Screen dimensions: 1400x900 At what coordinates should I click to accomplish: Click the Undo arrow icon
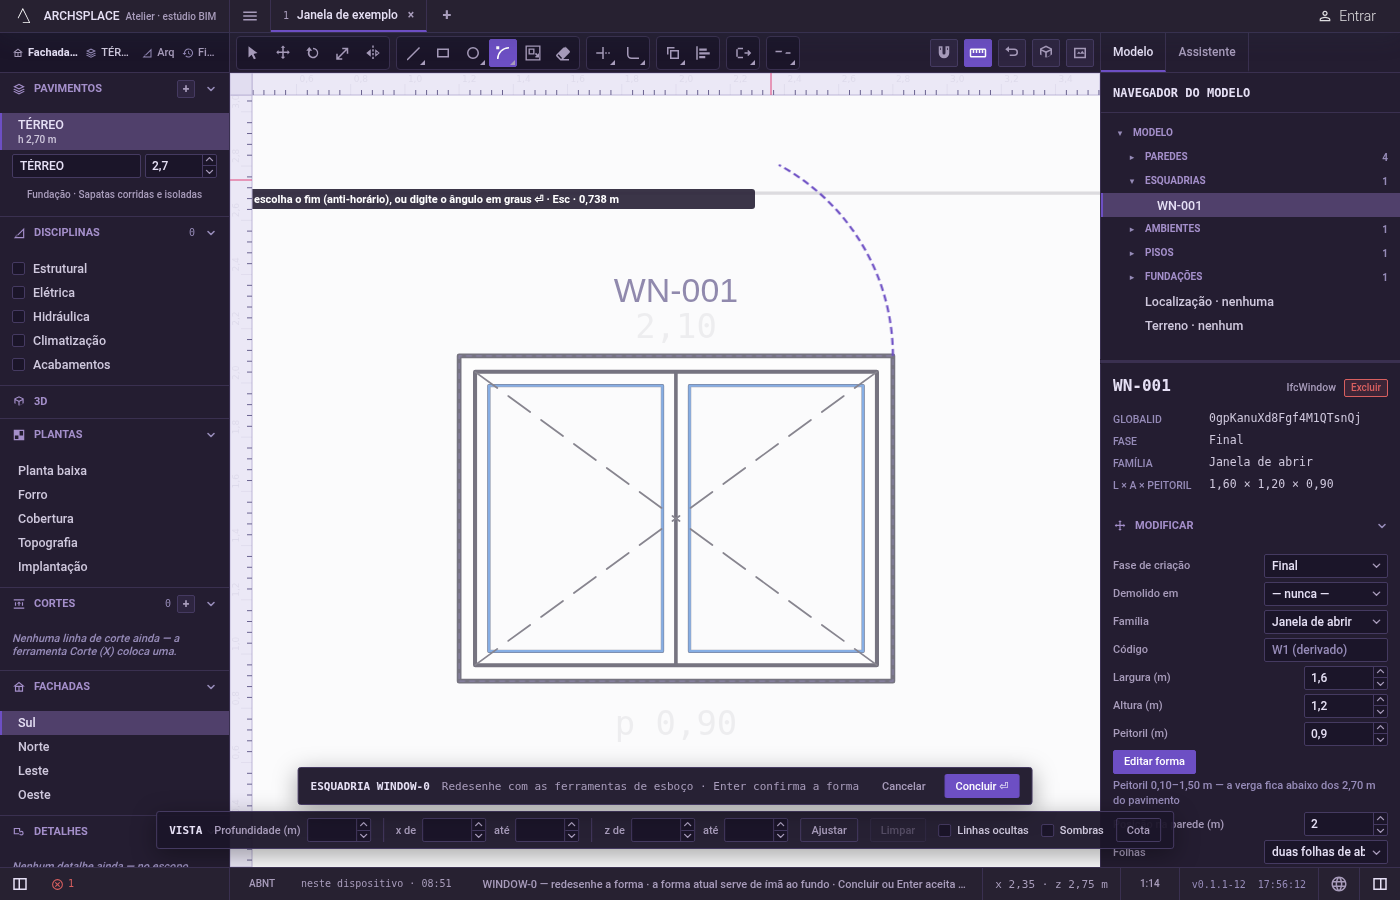point(1012,53)
